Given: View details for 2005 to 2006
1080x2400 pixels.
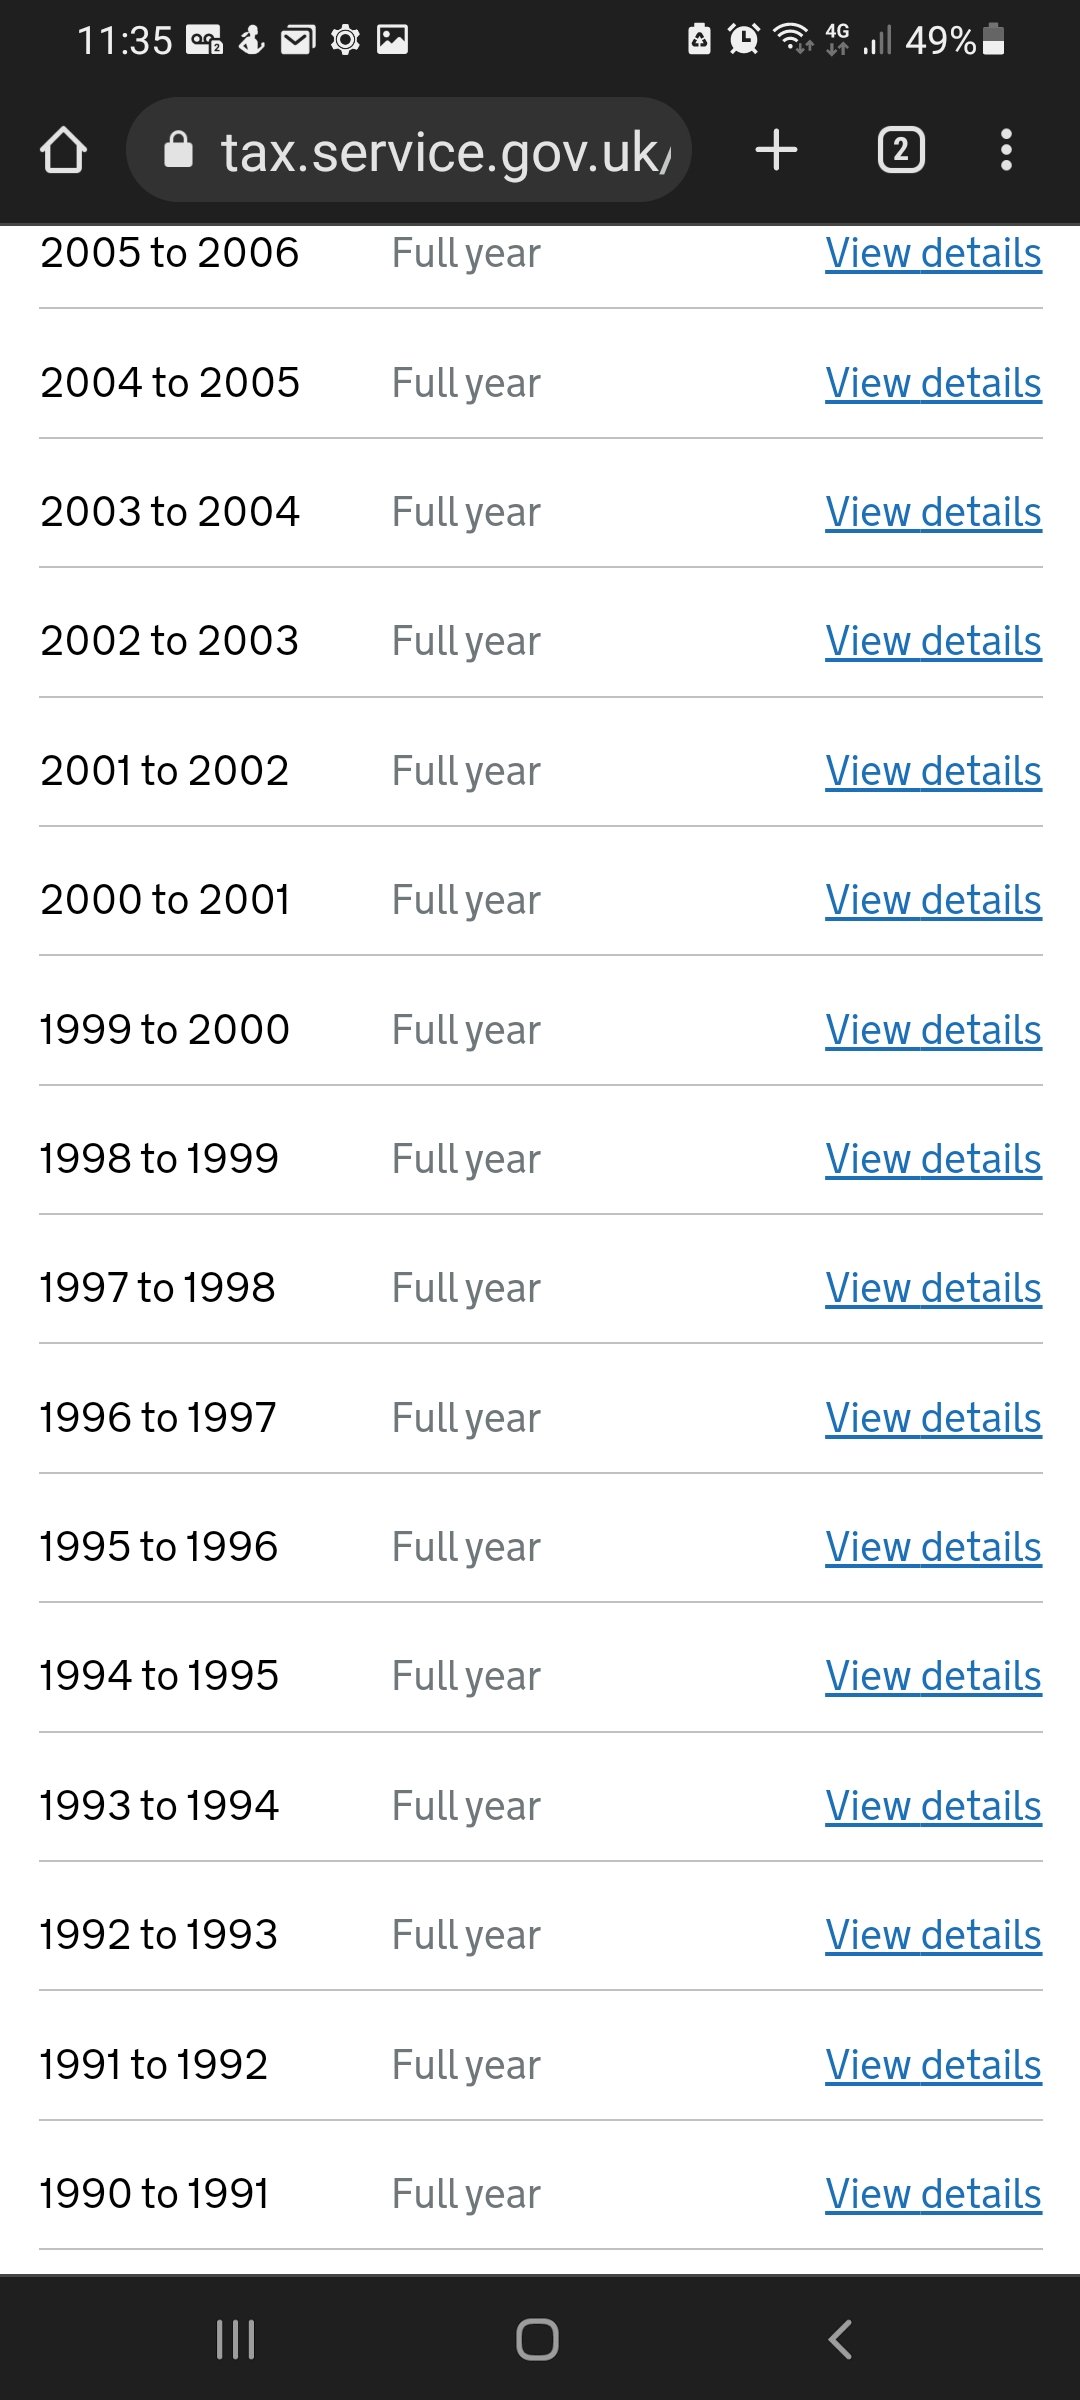Looking at the screenshot, I should coord(933,254).
